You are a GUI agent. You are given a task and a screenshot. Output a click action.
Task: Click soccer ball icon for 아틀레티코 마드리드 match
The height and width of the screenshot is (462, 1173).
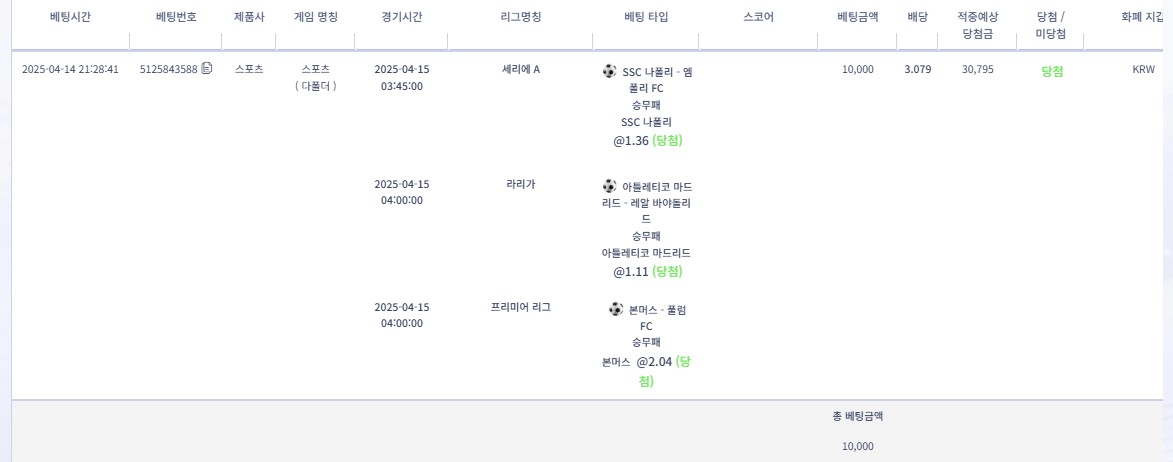pos(610,186)
